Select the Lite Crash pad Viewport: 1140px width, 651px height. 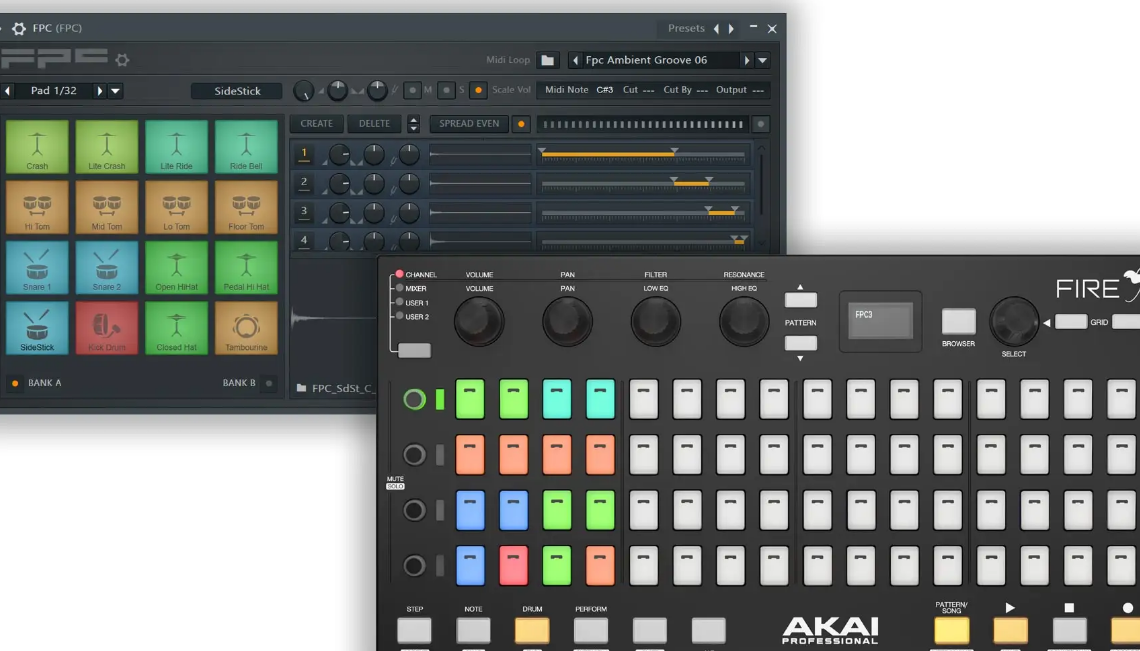coord(107,147)
